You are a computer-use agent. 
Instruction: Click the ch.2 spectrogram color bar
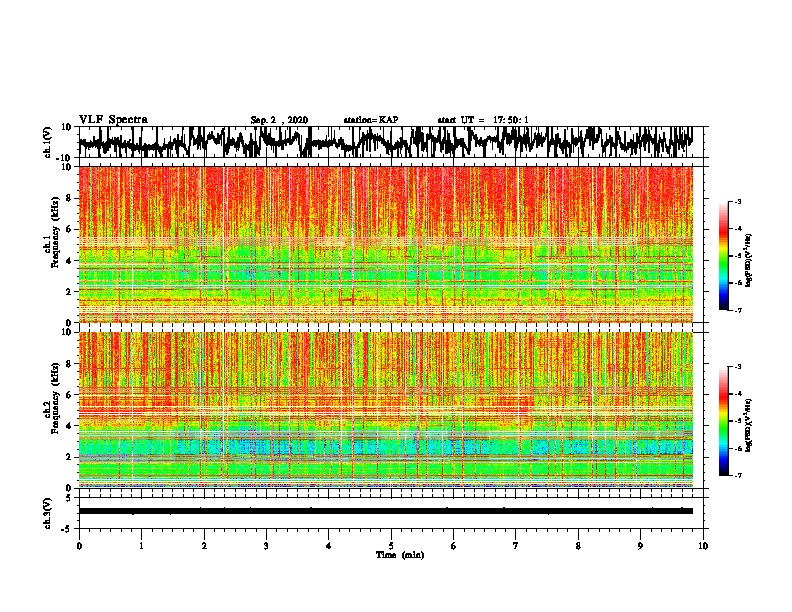(724, 421)
